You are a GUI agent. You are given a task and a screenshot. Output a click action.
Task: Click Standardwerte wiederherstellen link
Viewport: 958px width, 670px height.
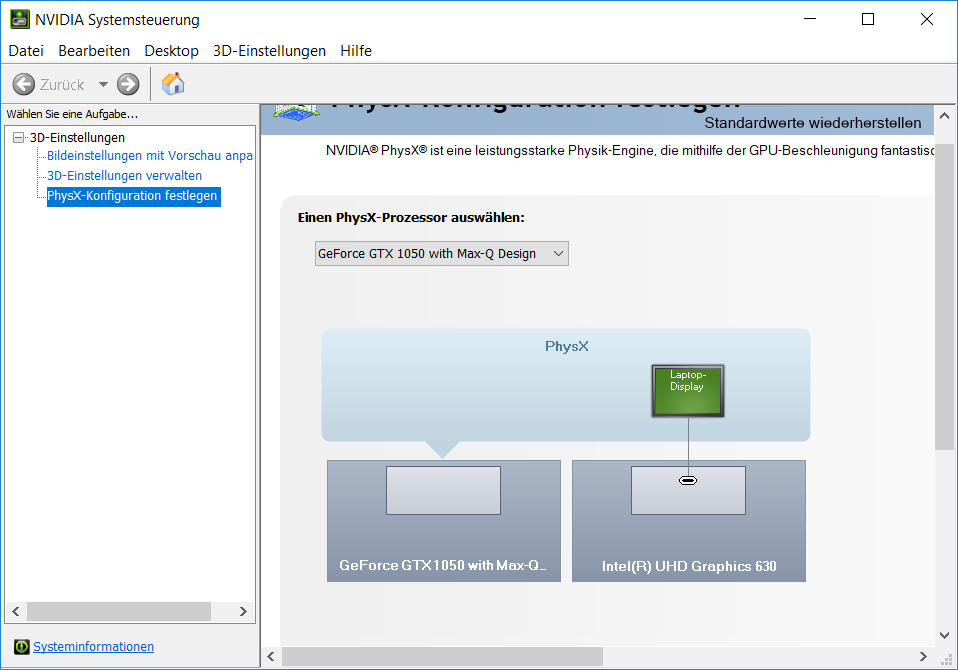(x=813, y=123)
